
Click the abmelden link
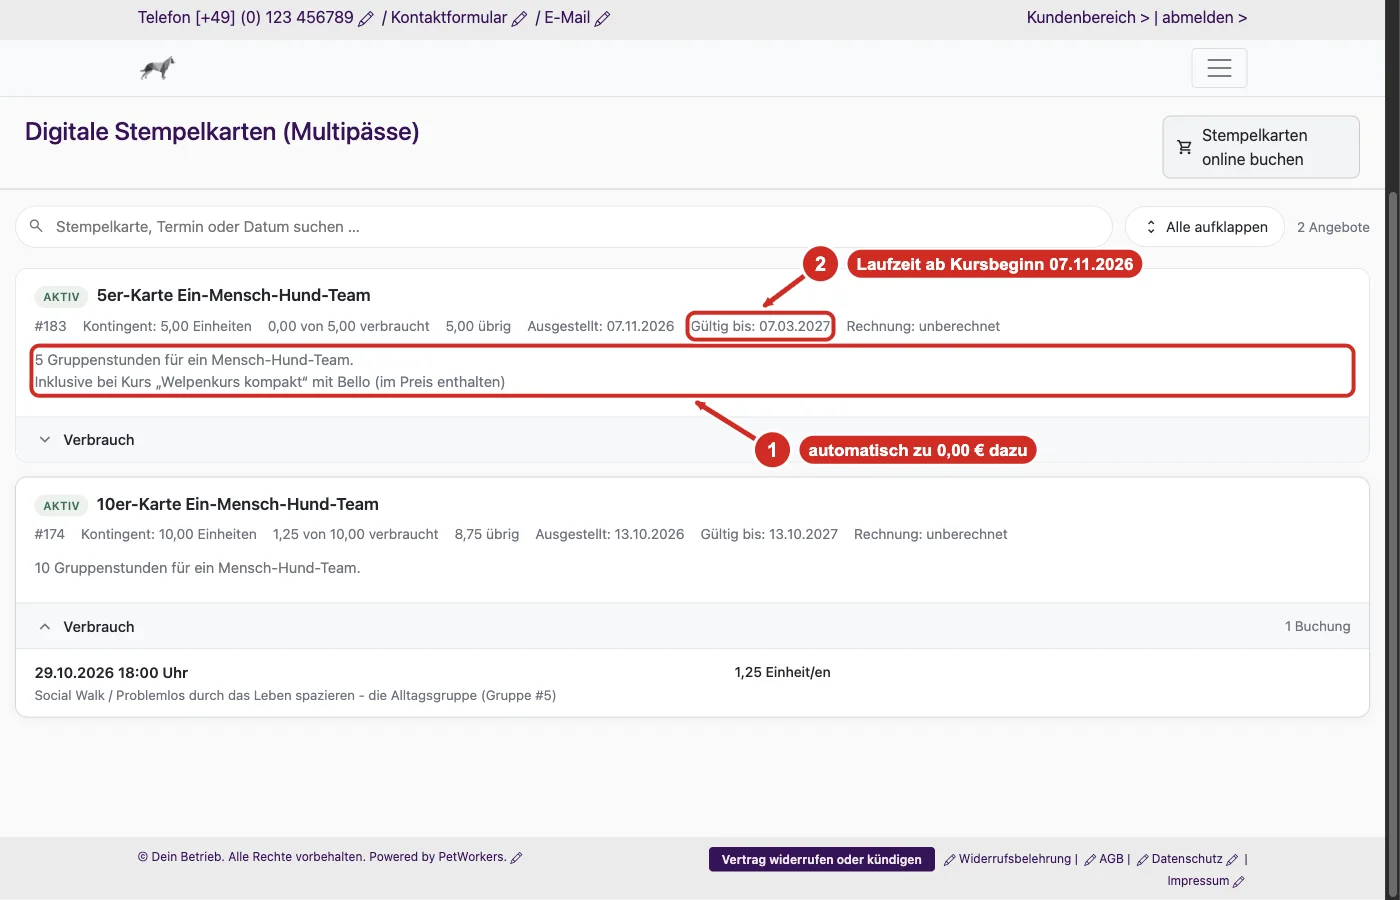pyautogui.click(x=1204, y=18)
